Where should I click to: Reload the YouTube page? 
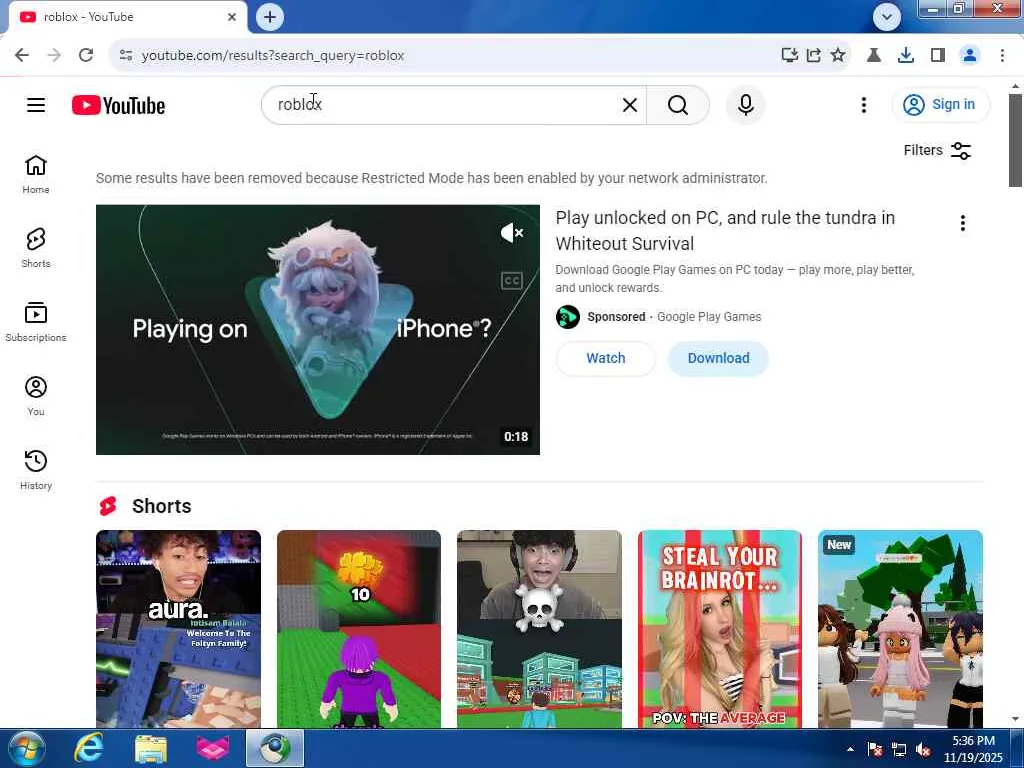pos(86,56)
